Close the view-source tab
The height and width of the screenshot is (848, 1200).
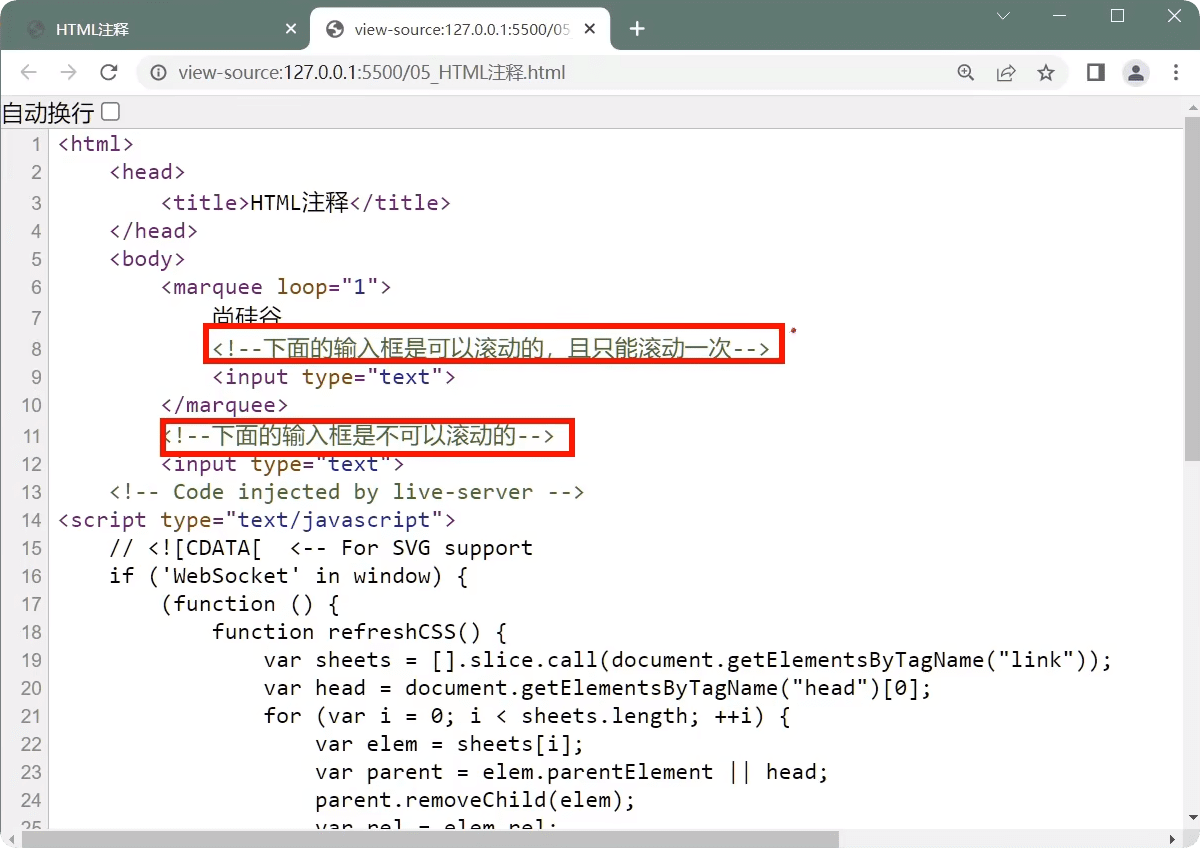[592, 29]
